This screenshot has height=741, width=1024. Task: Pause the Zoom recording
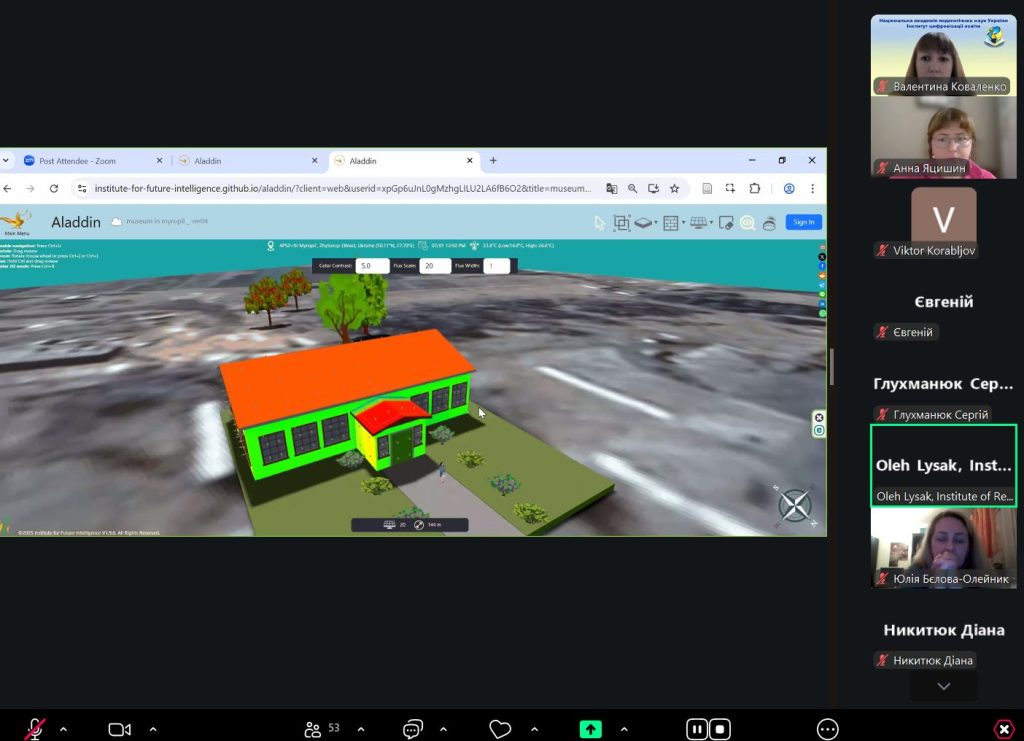pos(697,729)
